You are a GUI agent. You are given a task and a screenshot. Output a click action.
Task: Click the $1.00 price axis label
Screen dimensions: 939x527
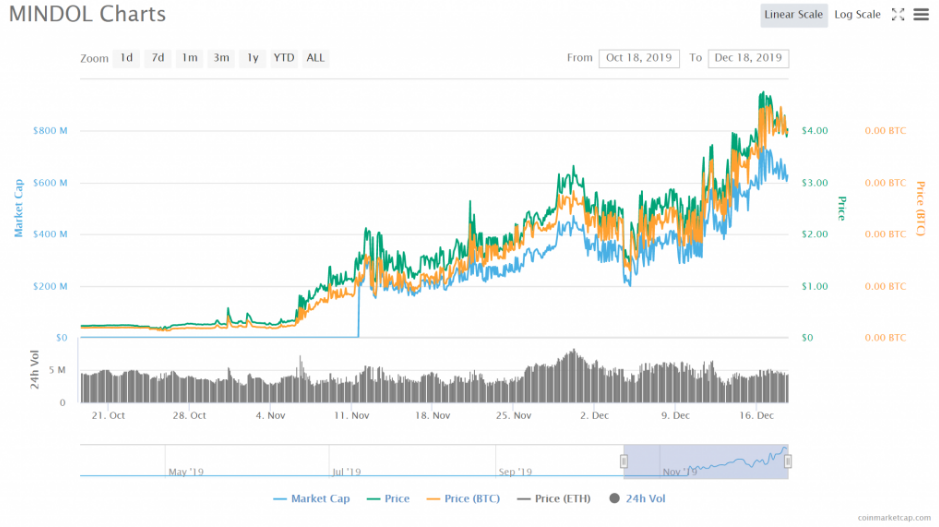[x=815, y=286]
